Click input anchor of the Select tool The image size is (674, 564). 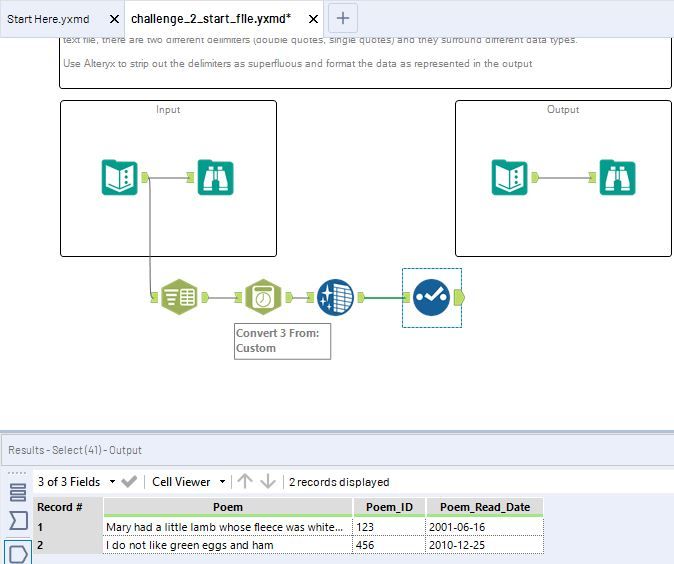click(406, 297)
